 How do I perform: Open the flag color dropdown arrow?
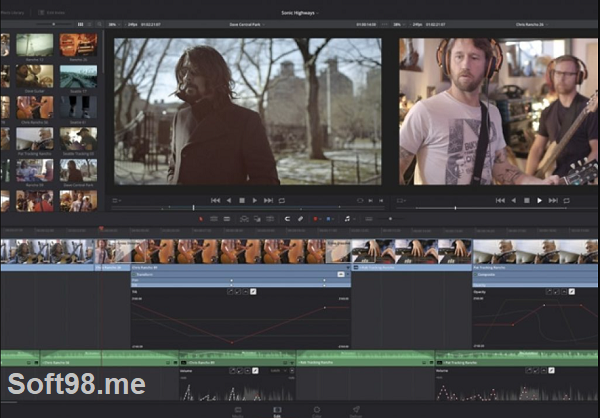[x=320, y=219]
